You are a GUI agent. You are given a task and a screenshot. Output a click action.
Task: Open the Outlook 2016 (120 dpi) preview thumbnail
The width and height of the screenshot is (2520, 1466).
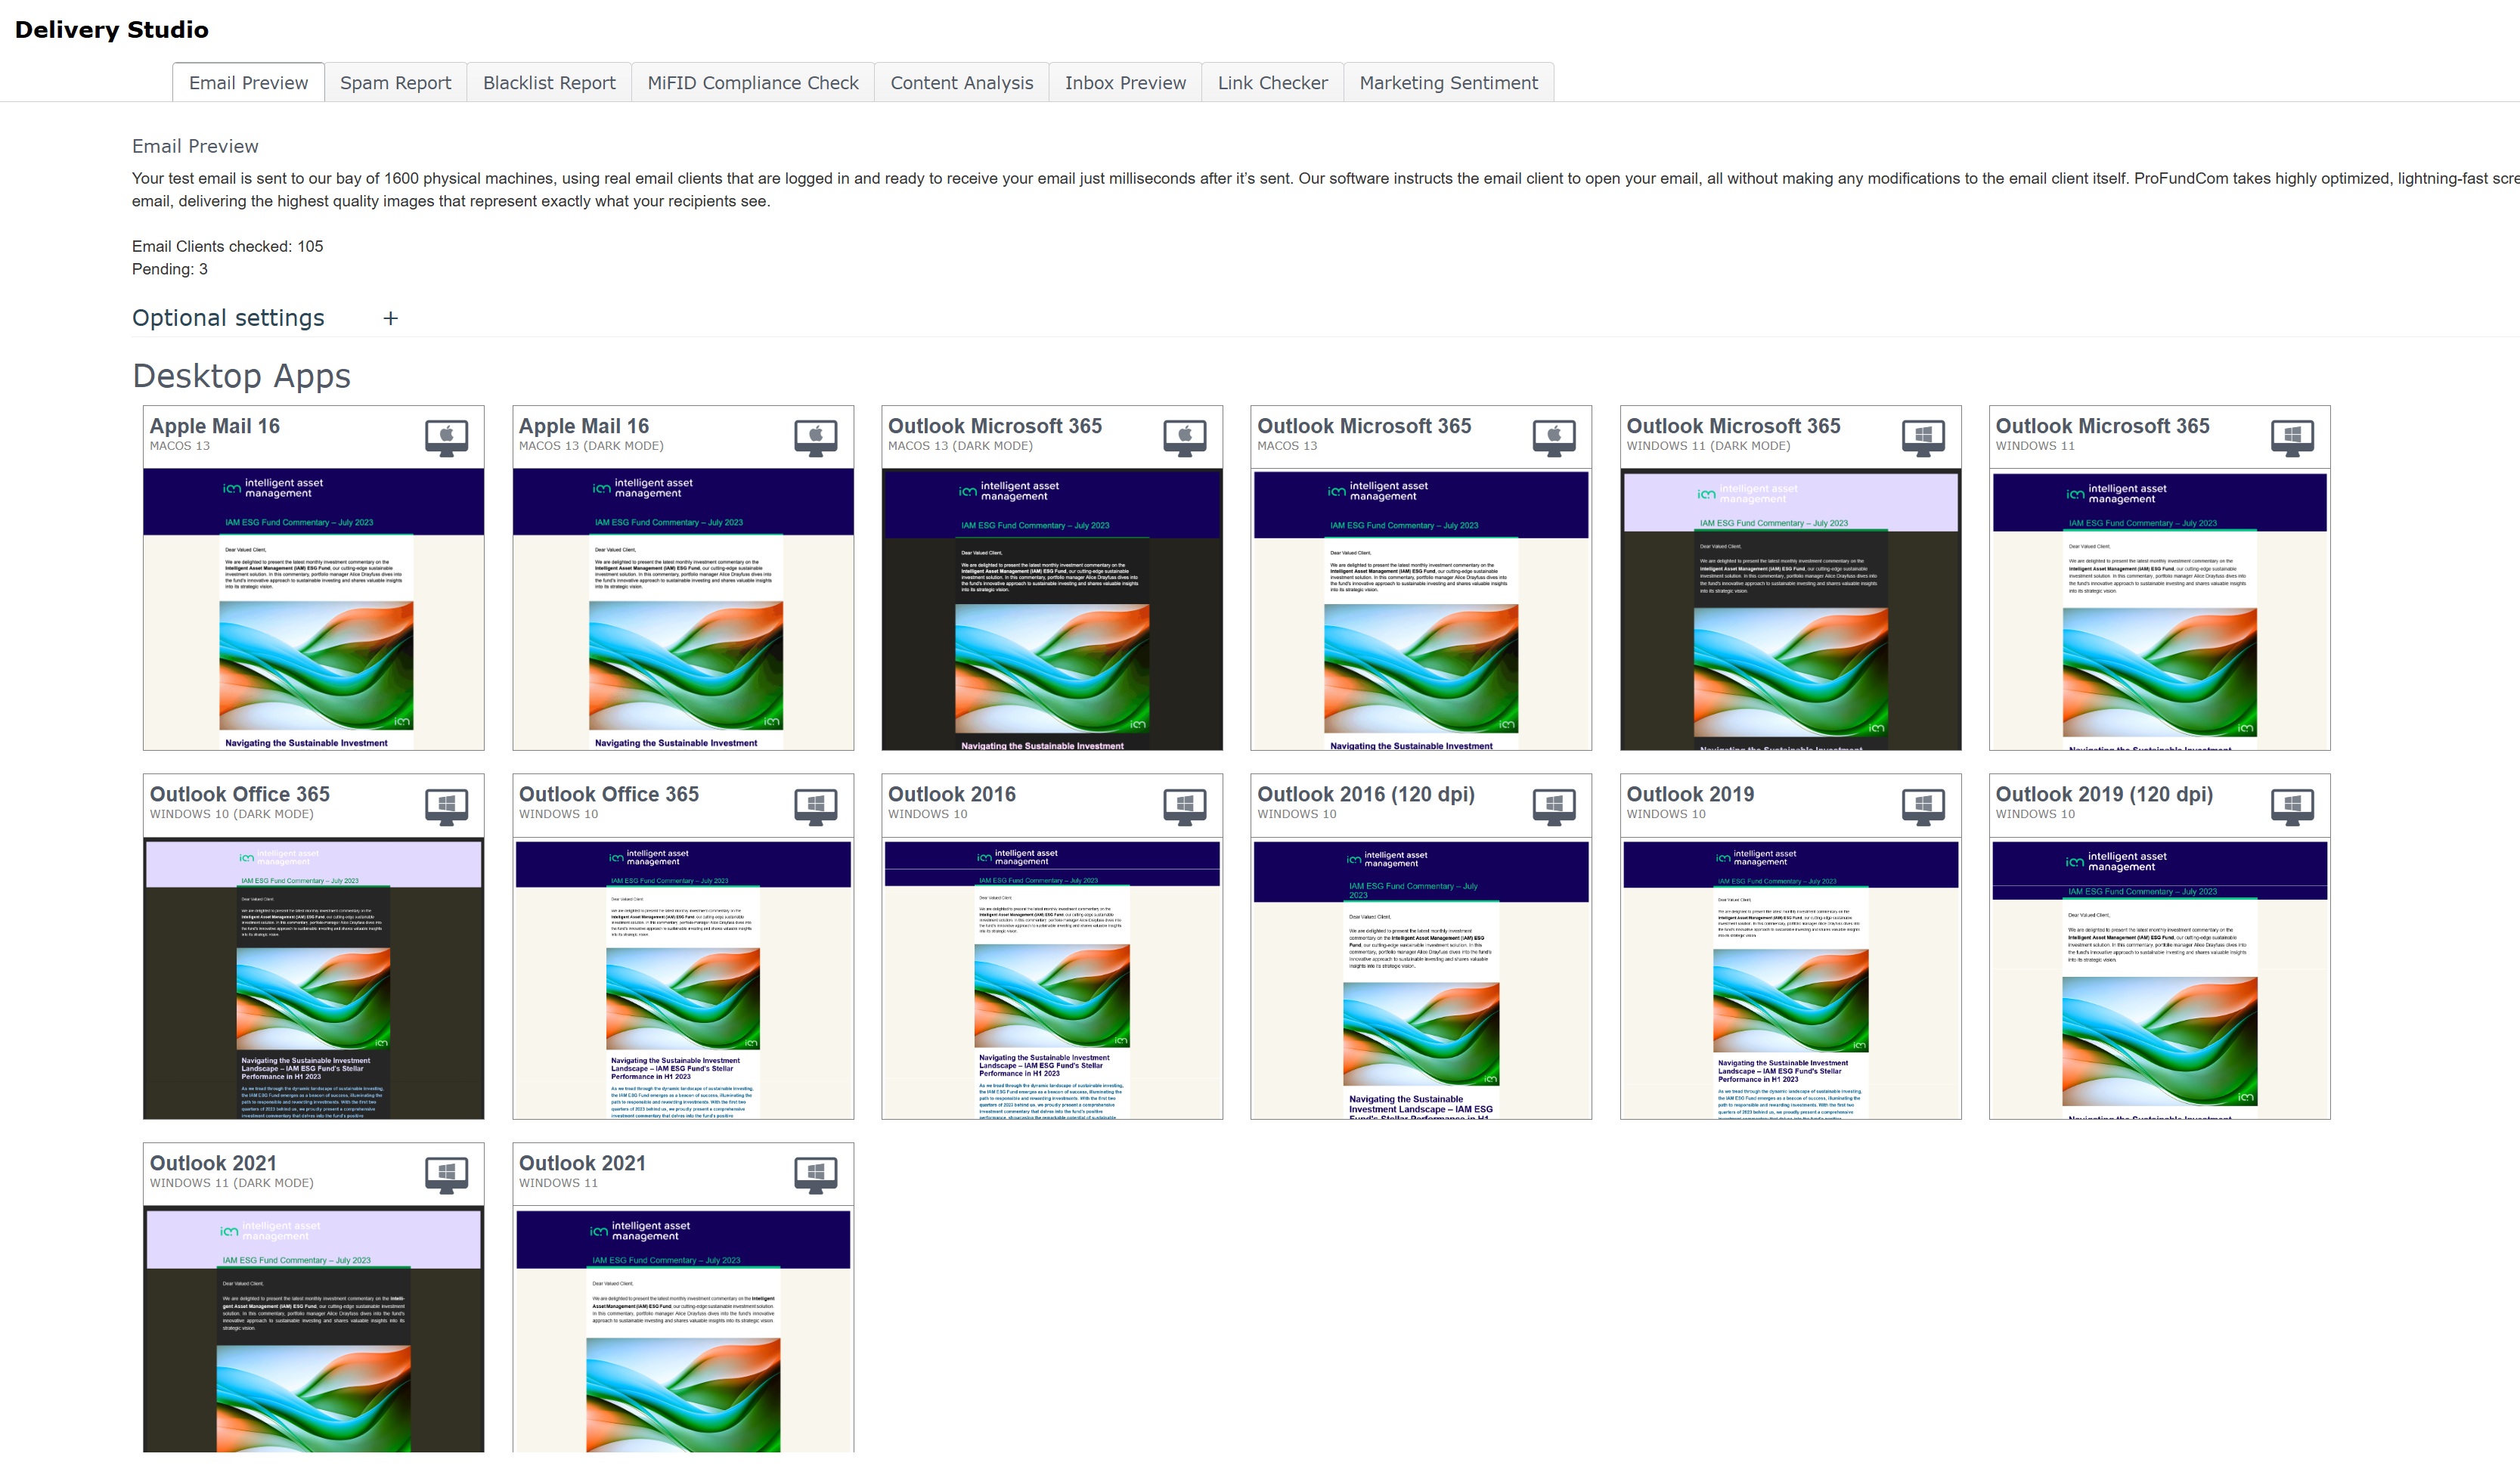coord(1420,978)
